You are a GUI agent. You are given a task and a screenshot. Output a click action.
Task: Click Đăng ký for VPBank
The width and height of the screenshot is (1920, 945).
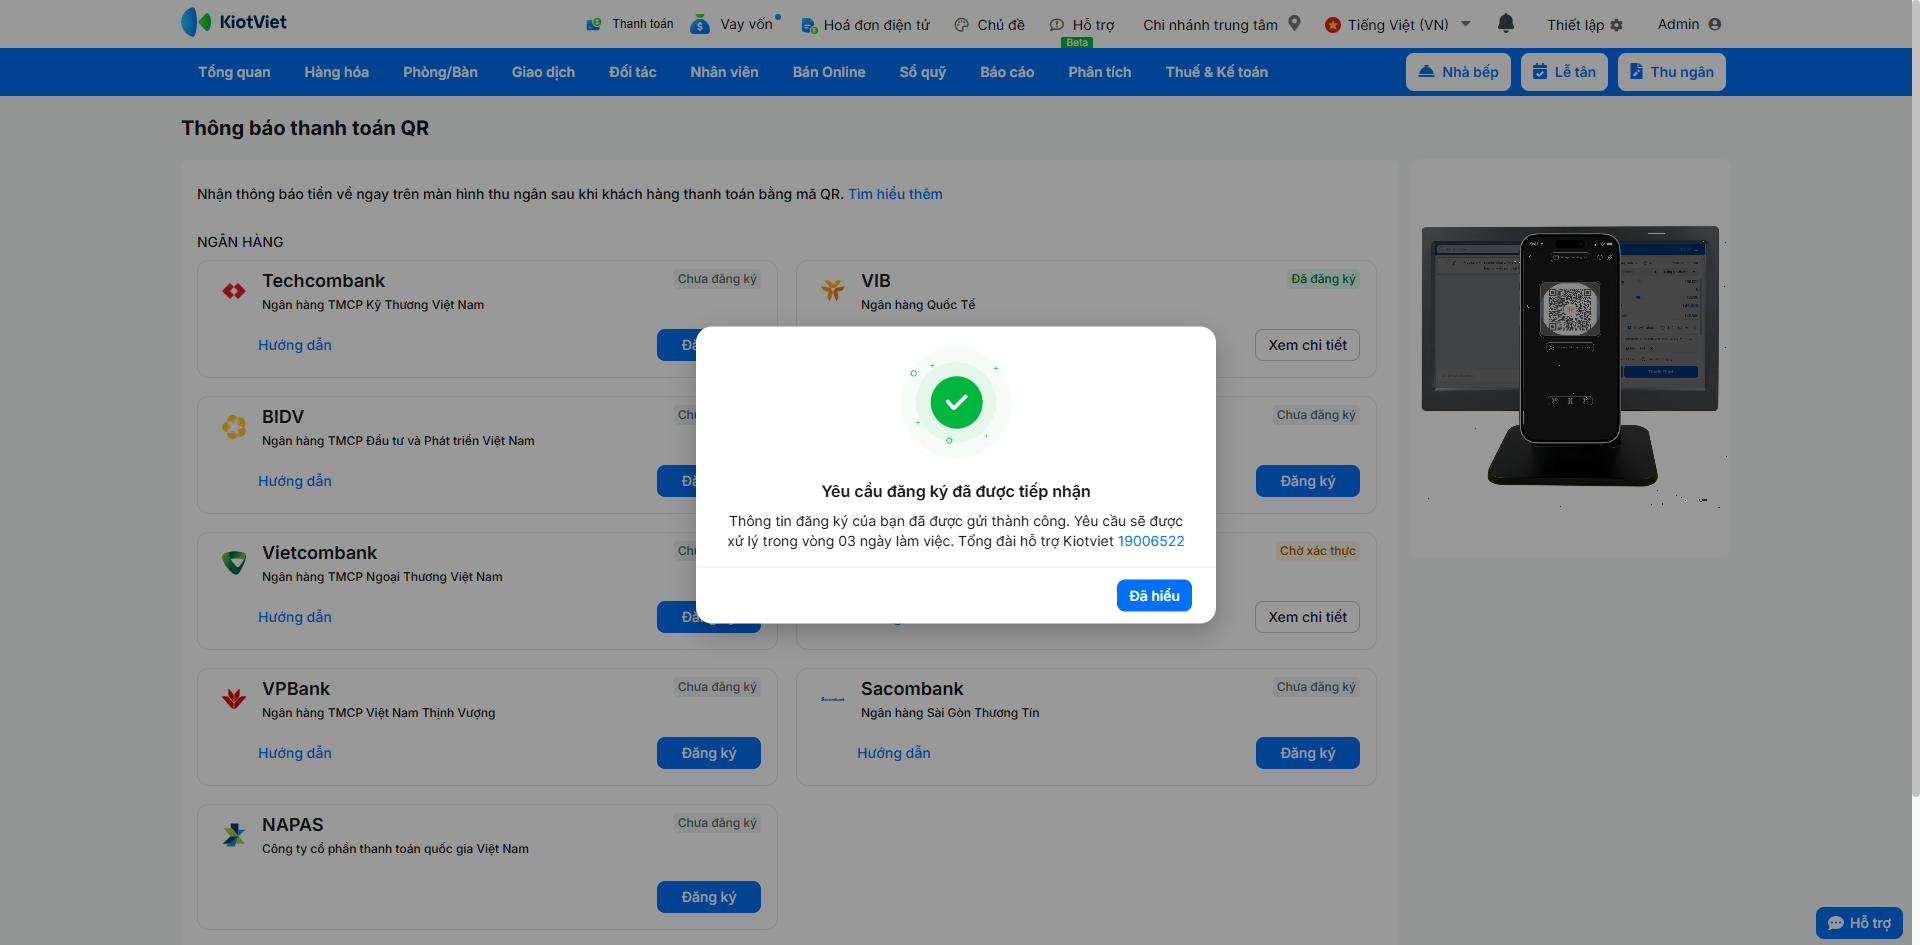tap(709, 753)
